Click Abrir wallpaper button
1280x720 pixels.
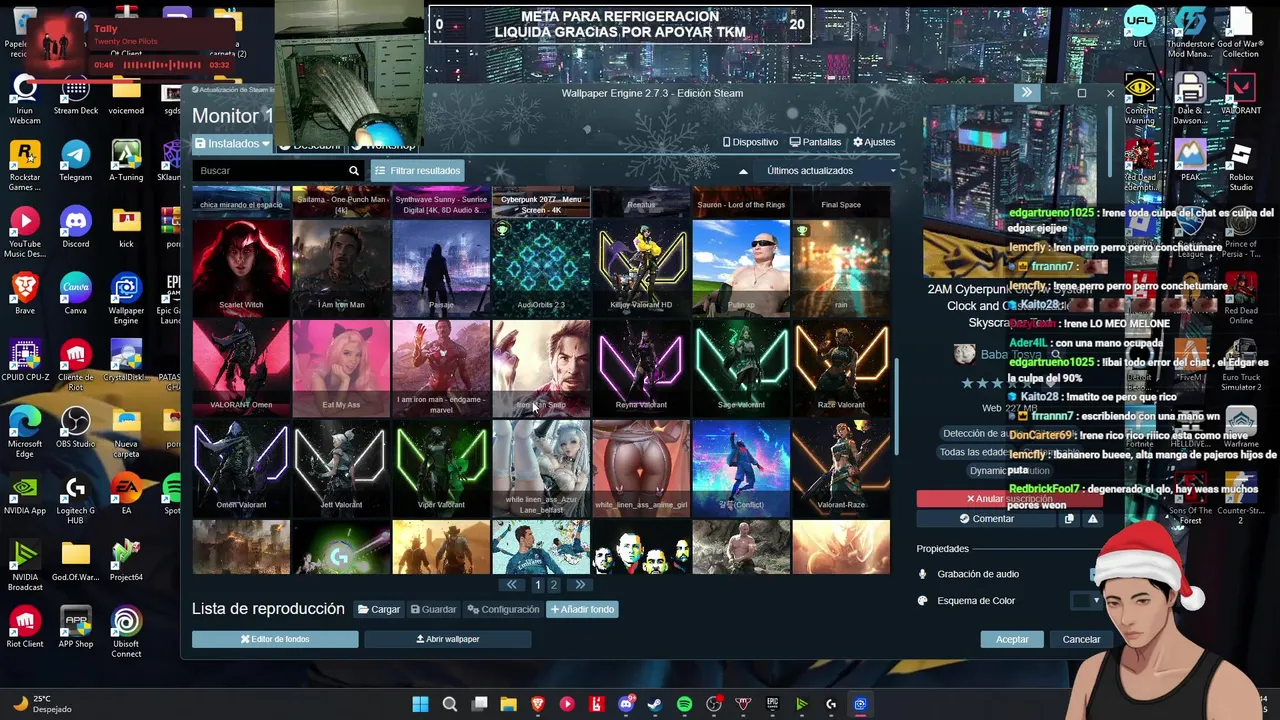[x=448, y=639]
